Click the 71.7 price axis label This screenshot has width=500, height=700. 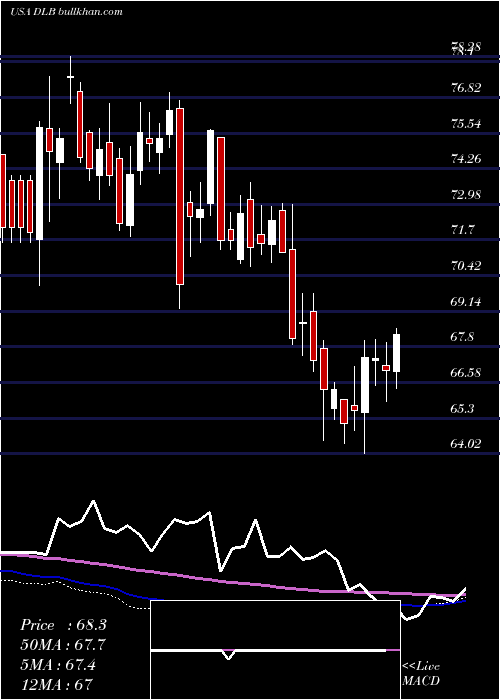pyautogui.click(x=462, y=230)
